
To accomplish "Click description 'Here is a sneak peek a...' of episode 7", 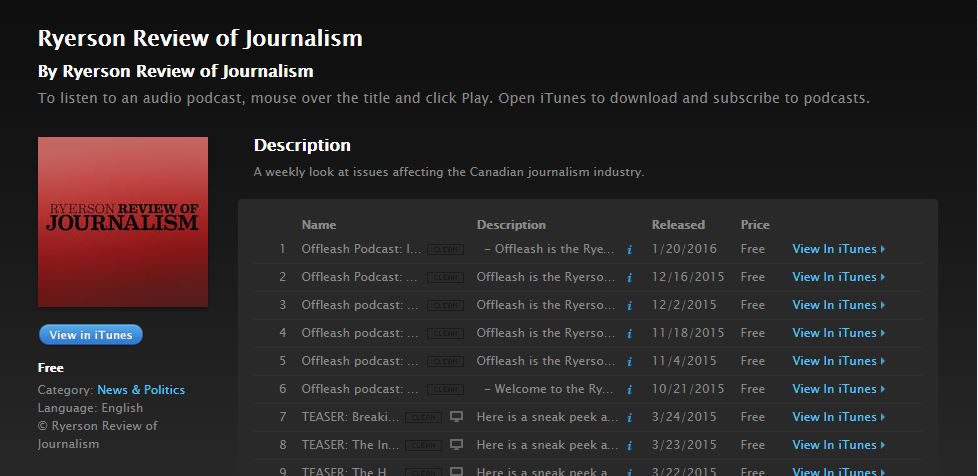I will pos(547,417).
